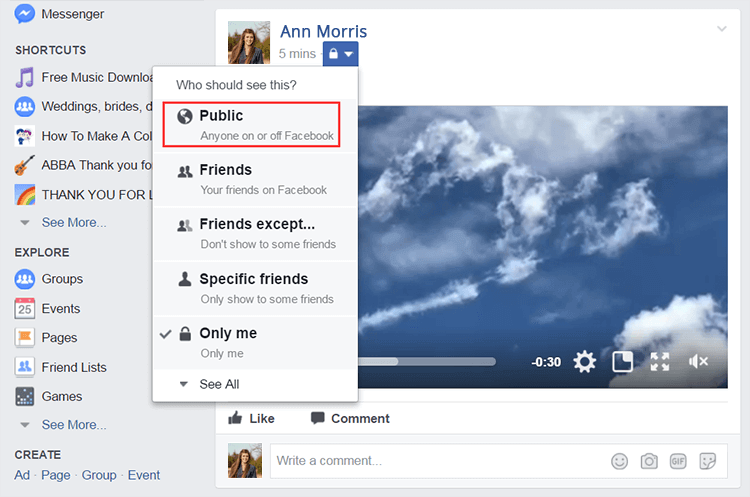The height and width of the screenshot is (497, 750).
Task: Click the Groups text entry
Action: (62, 279)
